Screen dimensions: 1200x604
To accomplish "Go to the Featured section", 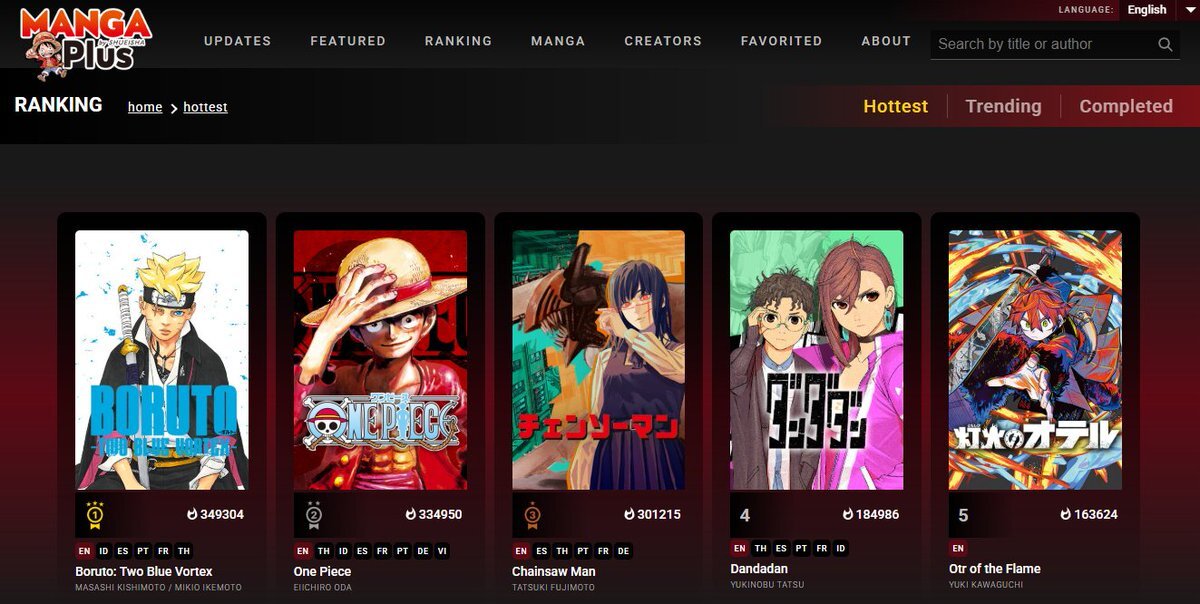I will [x=348, y=41].
